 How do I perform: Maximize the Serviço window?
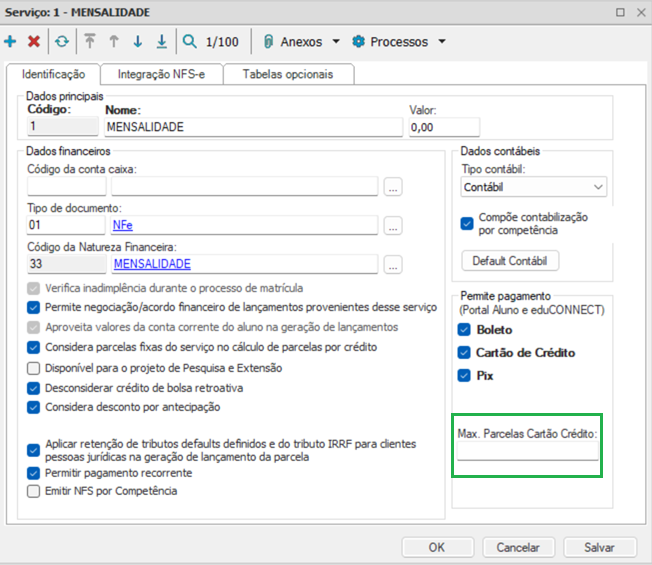click(x=620, y=12)
